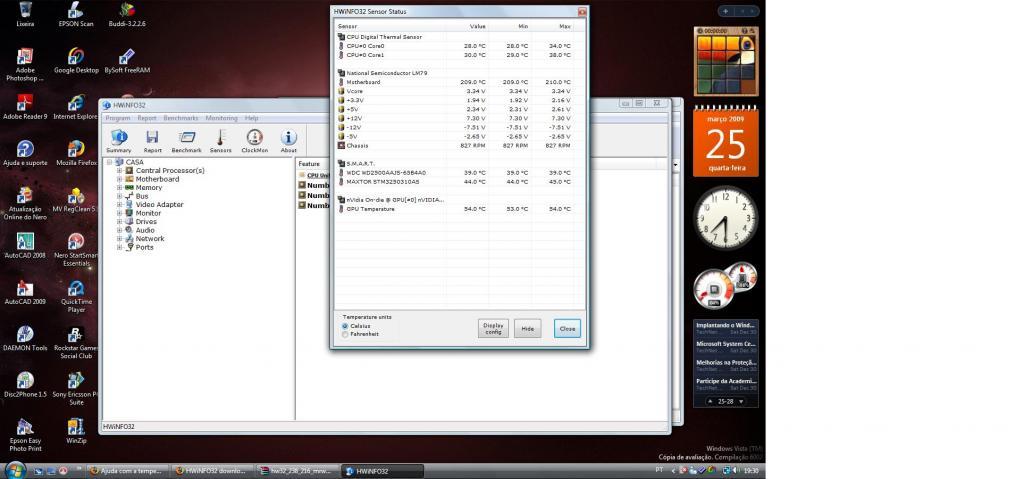Open the BySoft FreeRAM desktop icon
1024x479 pixels.
click(127, 60)
